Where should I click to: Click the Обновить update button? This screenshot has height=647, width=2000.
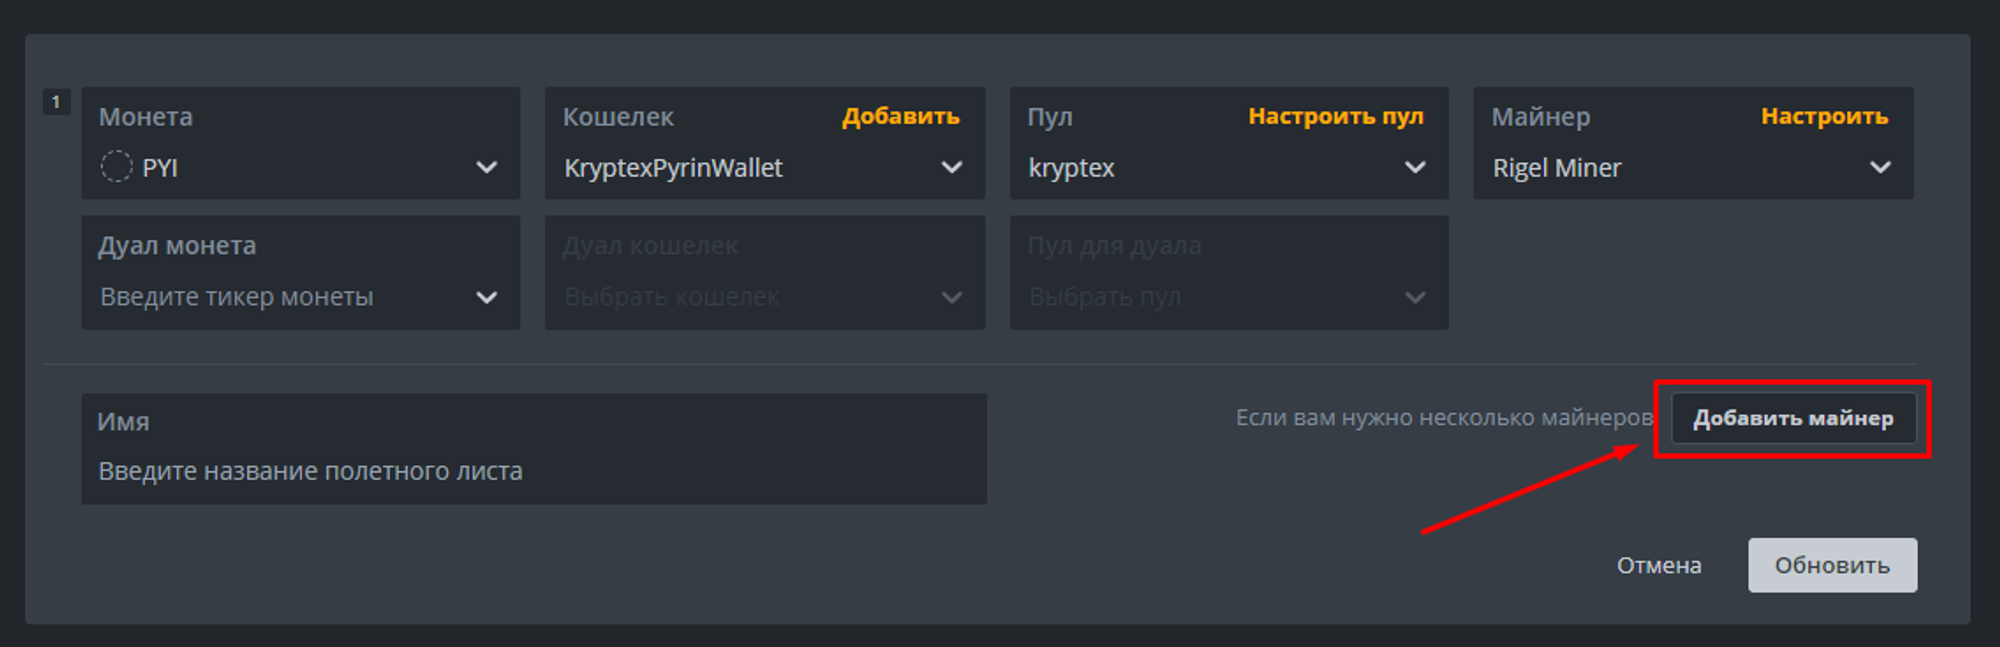tap(1832, 565)
